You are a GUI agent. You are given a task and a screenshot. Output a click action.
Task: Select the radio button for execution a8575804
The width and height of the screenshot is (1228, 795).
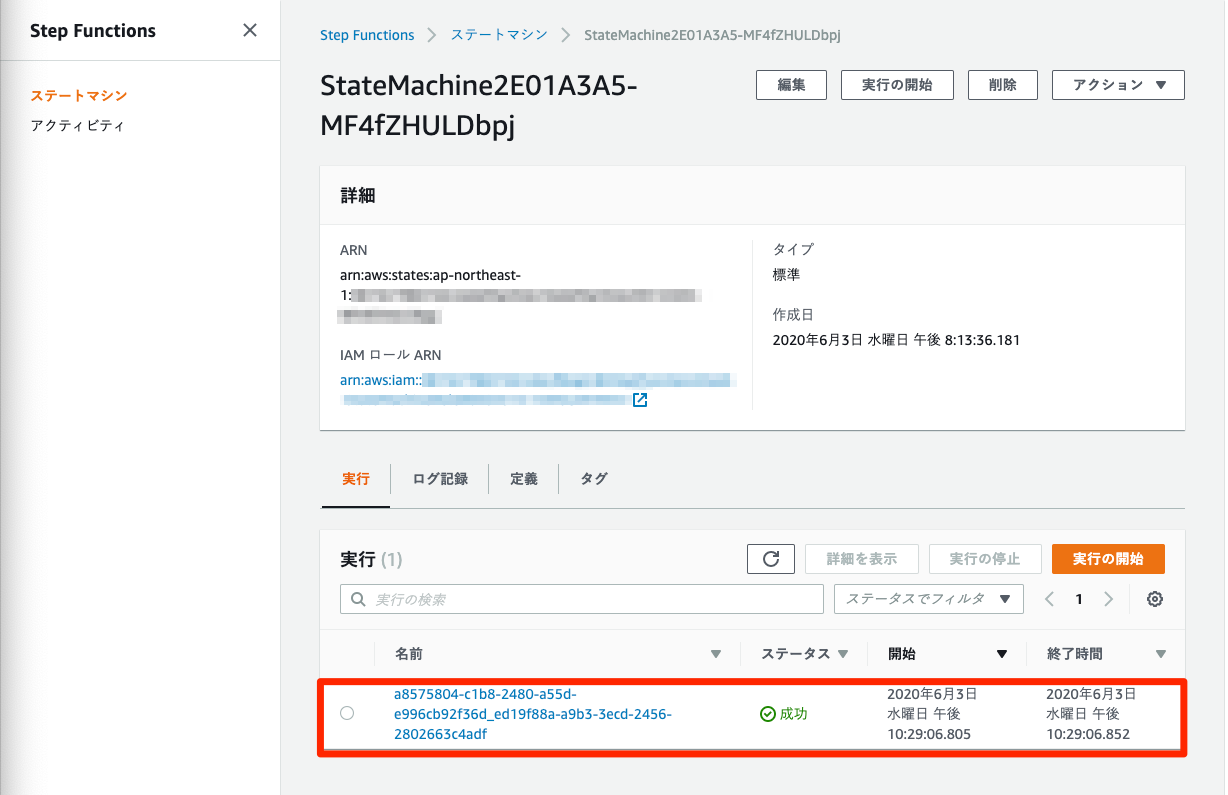pyautogui.click(x=347, y=713)
